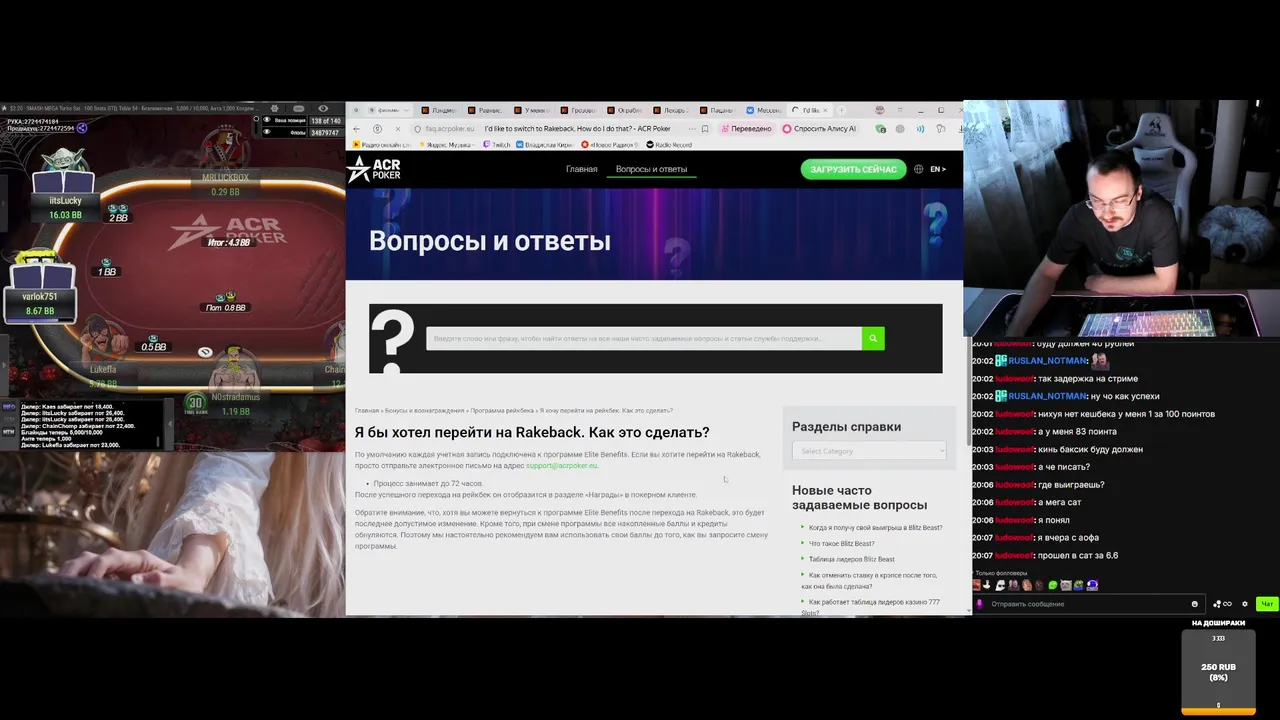Open the support@acrpoker.eu email link
The width and height of the screenshot is (1280, 720).
[561, 465]
